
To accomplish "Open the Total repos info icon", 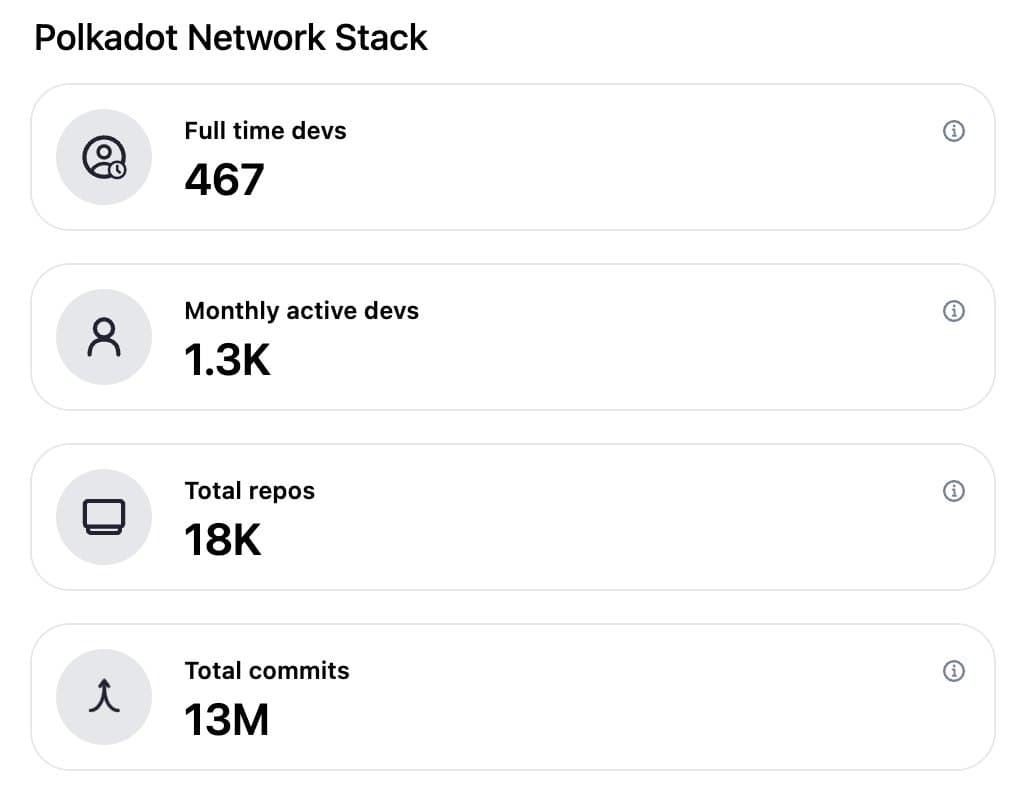I will click(954, 491).
